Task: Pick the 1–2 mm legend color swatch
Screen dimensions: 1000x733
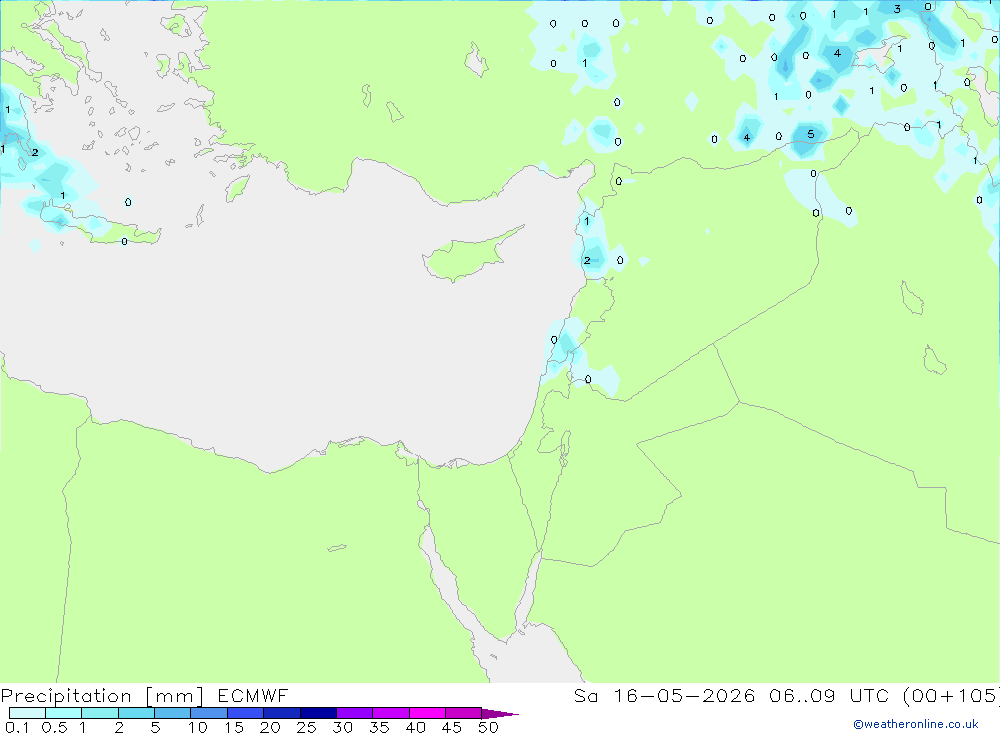Action: [100, 713]
